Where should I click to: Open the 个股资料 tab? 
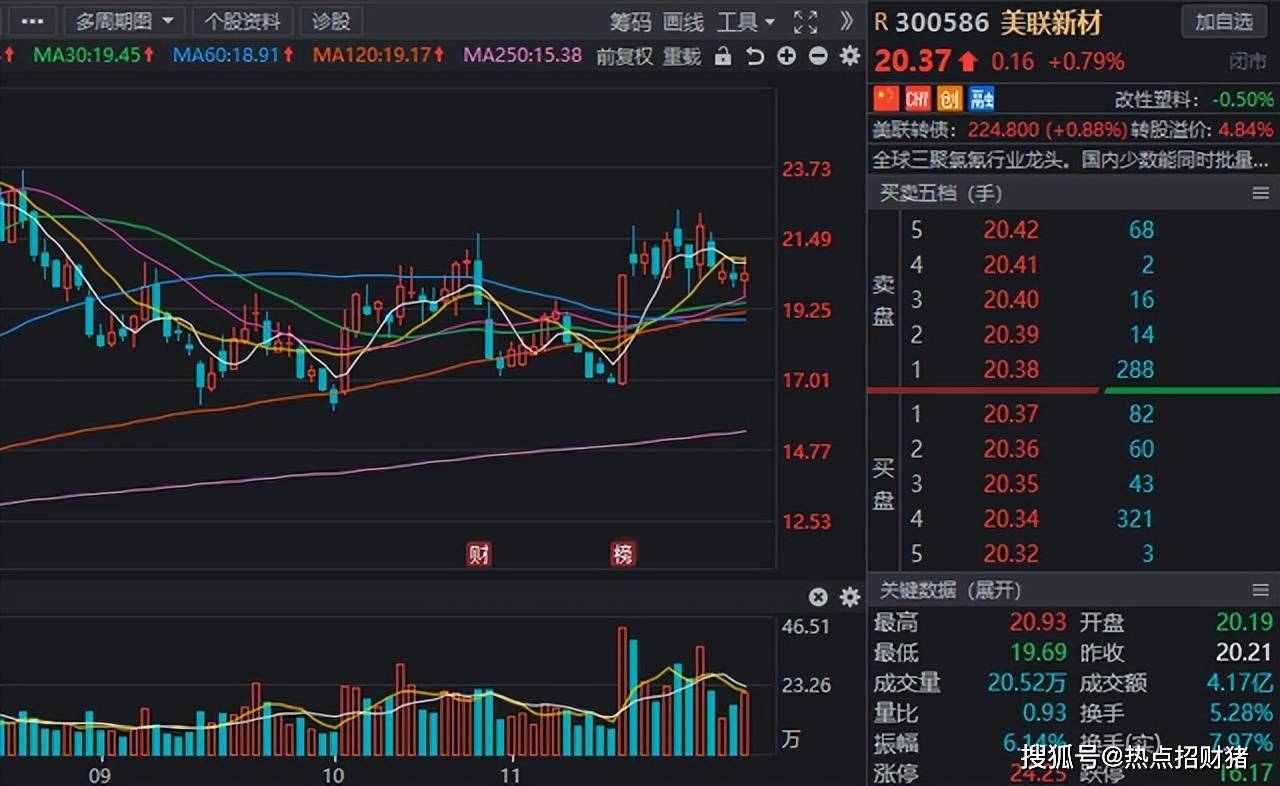[x=243, y=21]
